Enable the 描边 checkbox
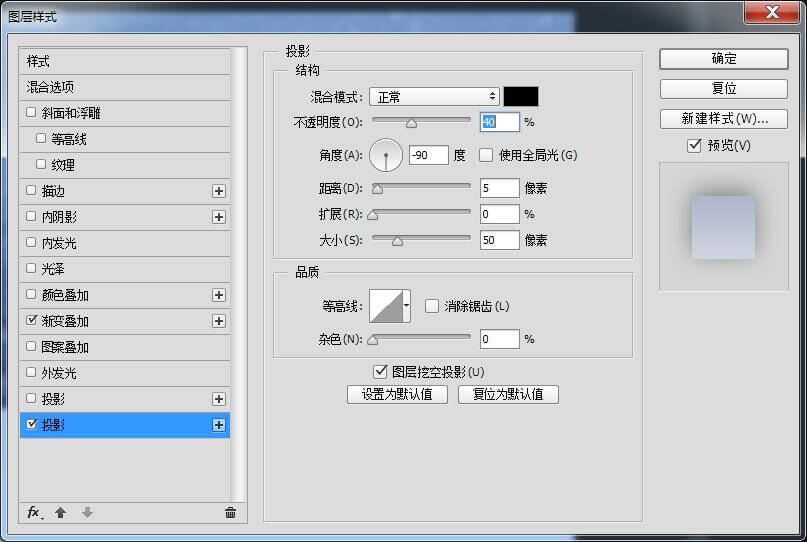 31,190
